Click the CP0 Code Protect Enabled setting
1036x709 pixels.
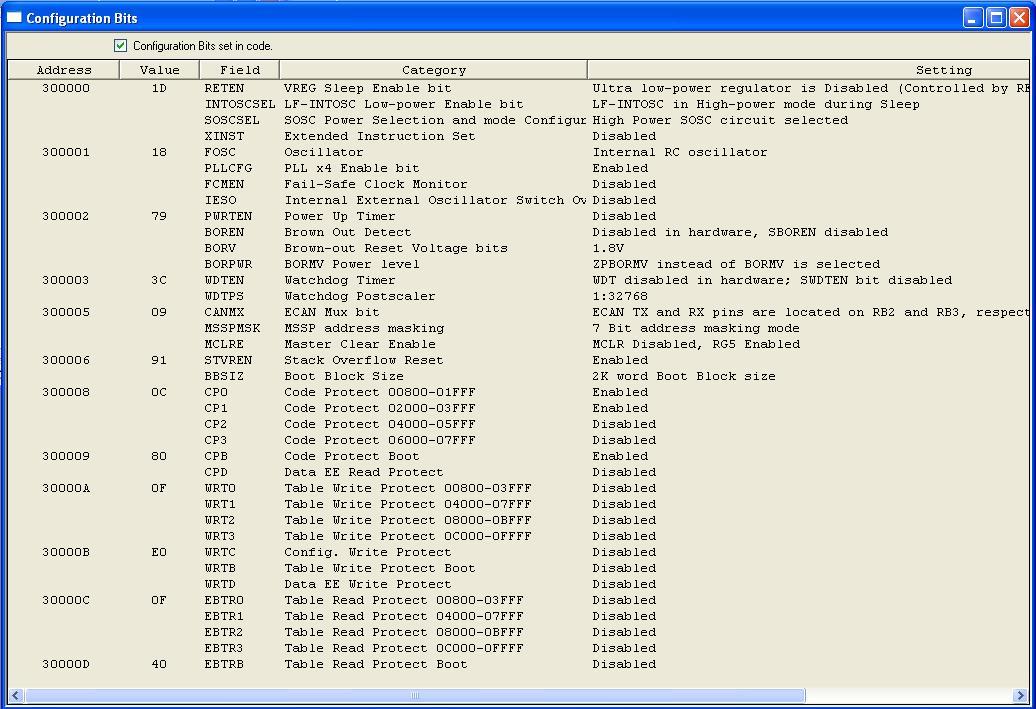click(x=620, y=392)
